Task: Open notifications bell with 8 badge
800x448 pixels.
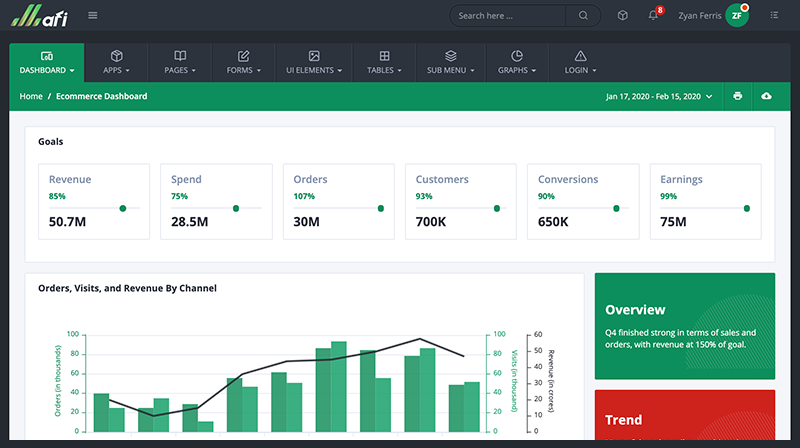Action: click(x=653, y=15)
